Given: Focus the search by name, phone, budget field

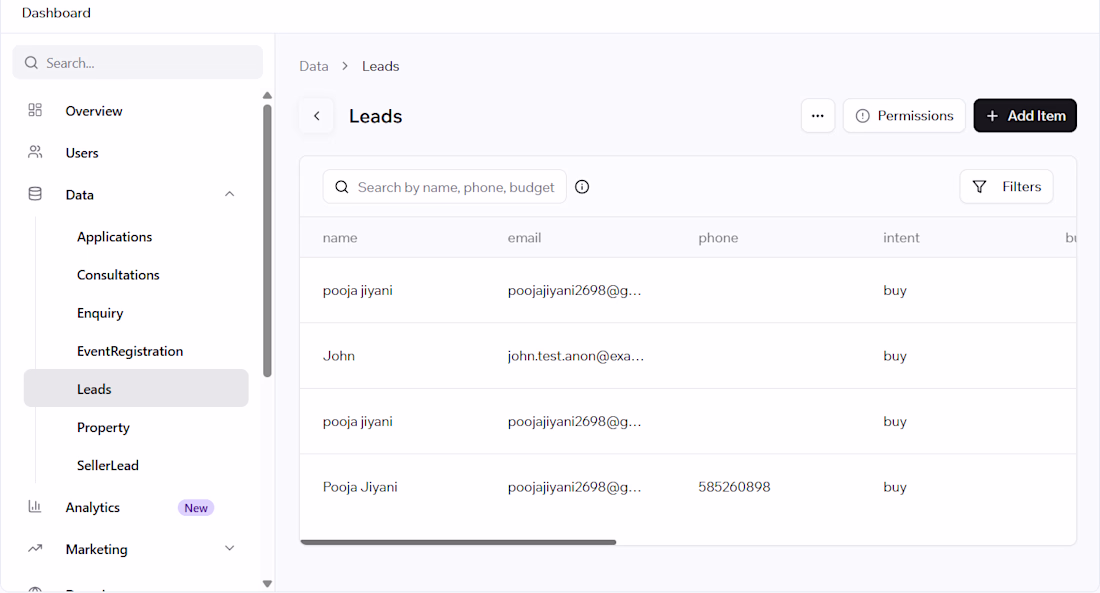Looking at the screenshot, I should [x=445, y=187].
